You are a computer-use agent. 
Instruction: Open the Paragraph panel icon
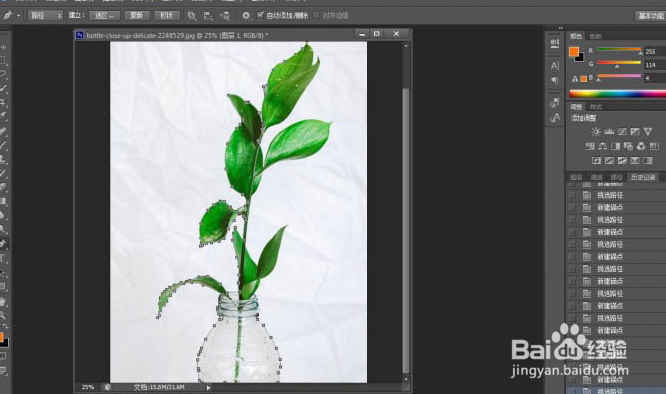(555, 80)
